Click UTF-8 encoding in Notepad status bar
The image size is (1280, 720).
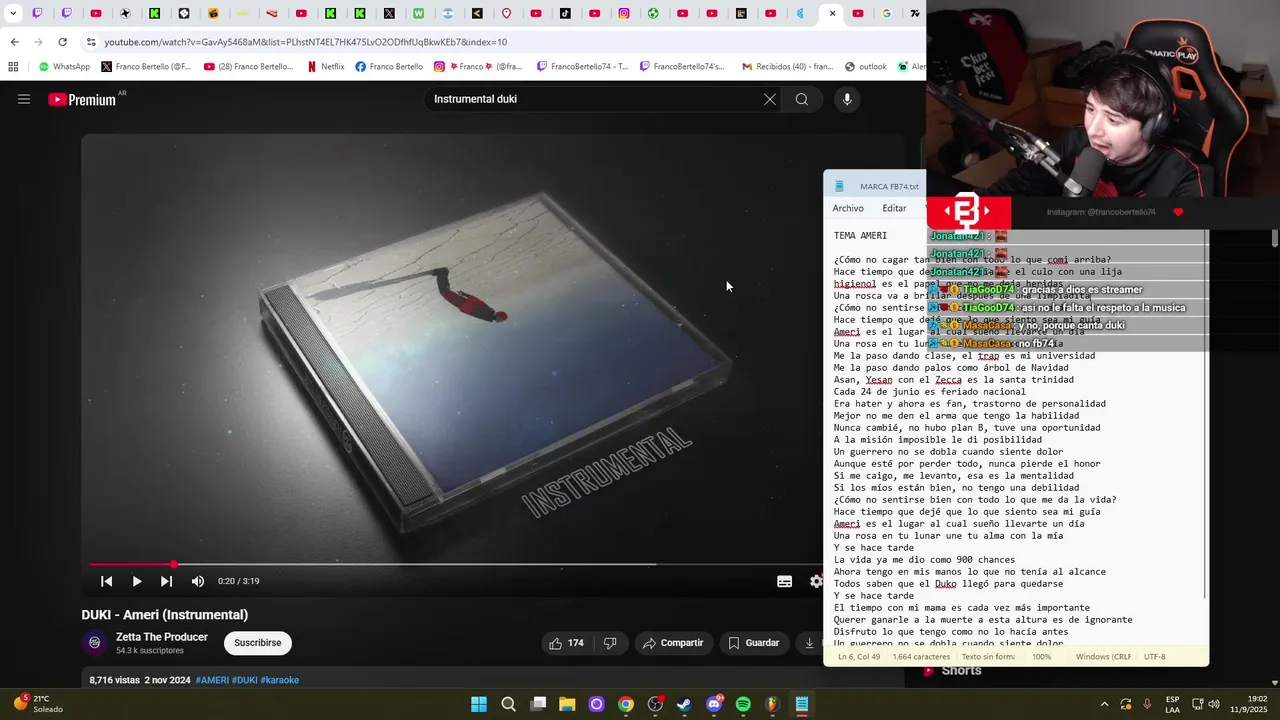[1155, 657]
